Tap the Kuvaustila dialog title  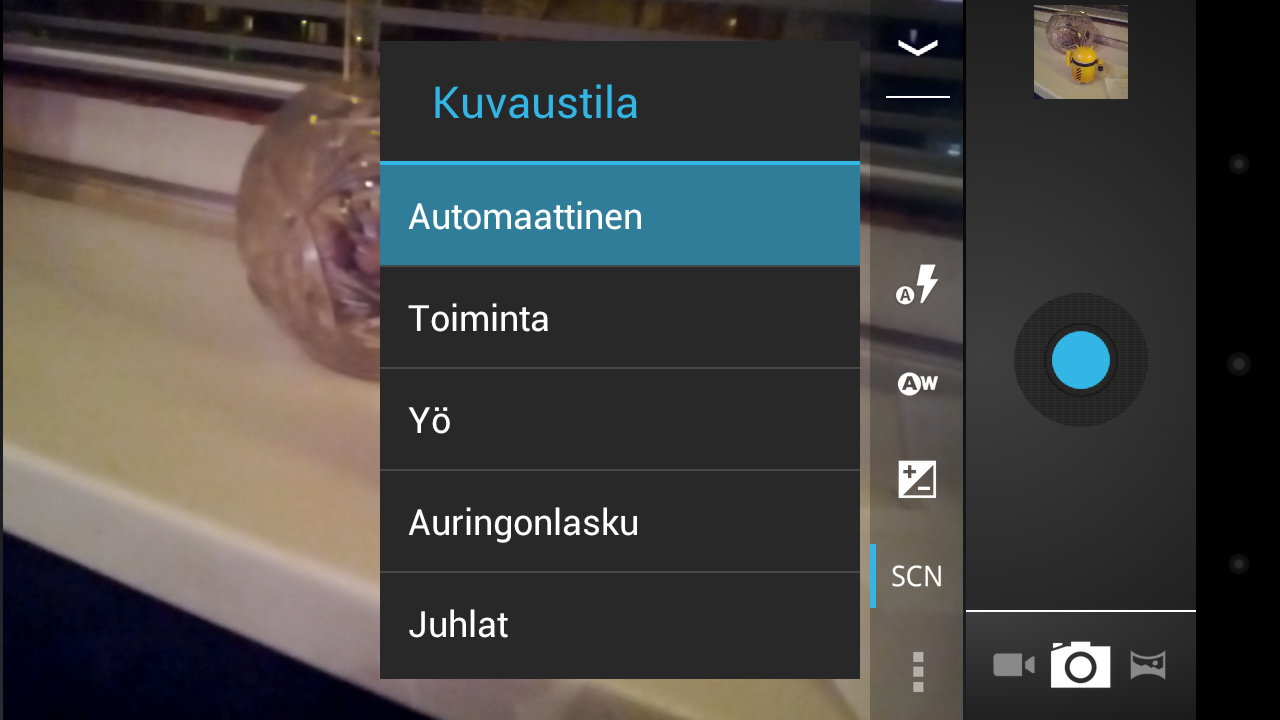[x=535, y=103]
